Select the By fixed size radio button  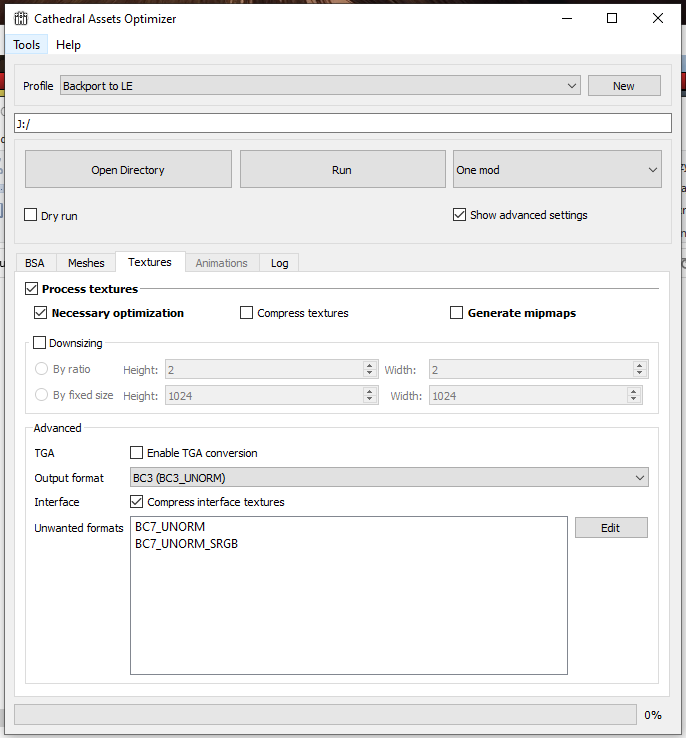click(41, 394)
